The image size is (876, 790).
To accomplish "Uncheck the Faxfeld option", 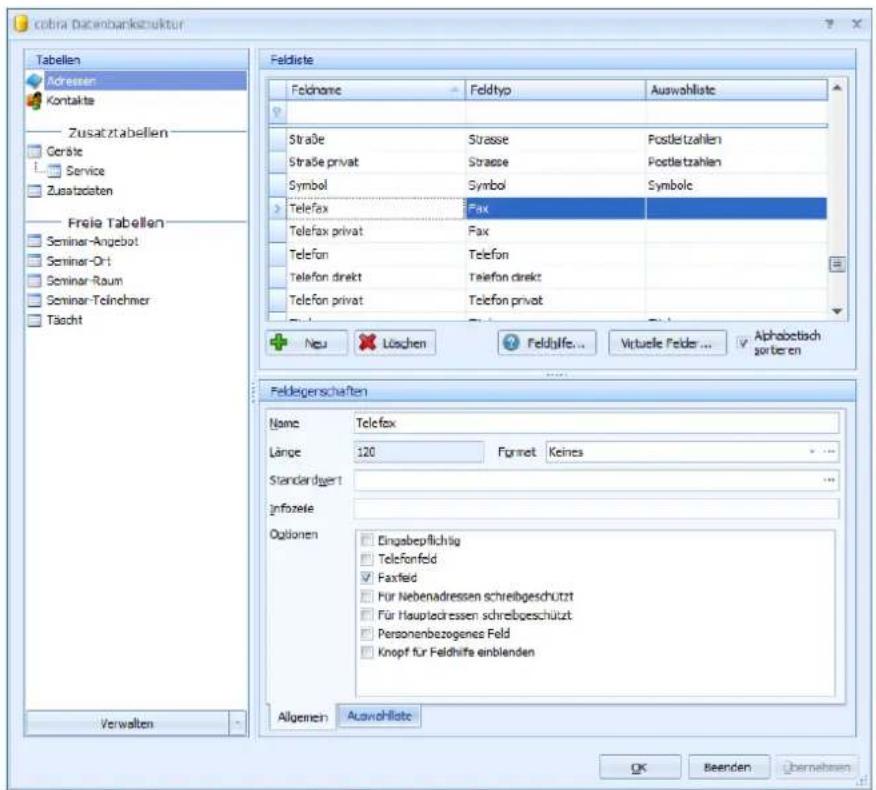I will [x=366, y=578].
